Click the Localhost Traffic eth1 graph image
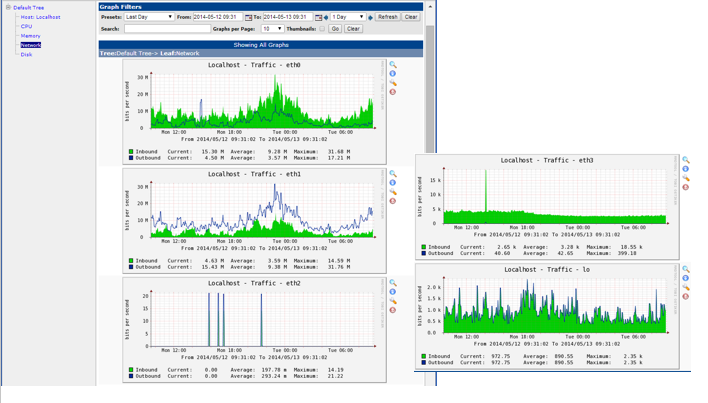708x403 pixels. click(254, 221)
